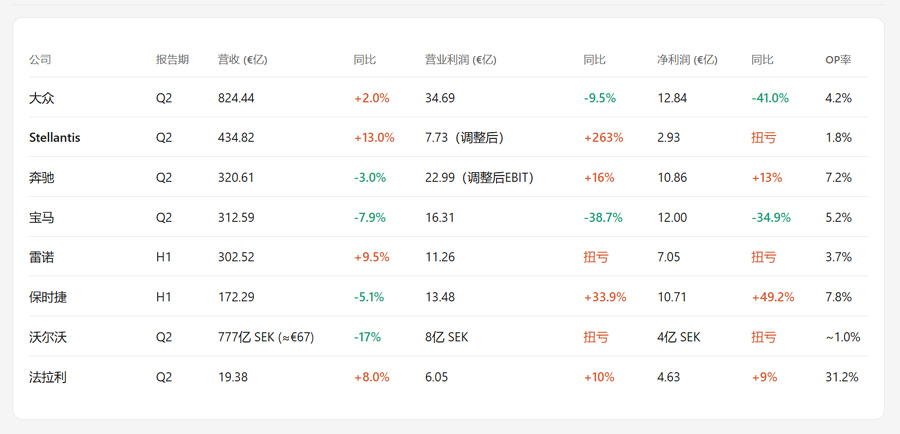Click the +2.0% revenue growth for 大众
Screen dimensions: 900x434
click(x=372, y=98)
